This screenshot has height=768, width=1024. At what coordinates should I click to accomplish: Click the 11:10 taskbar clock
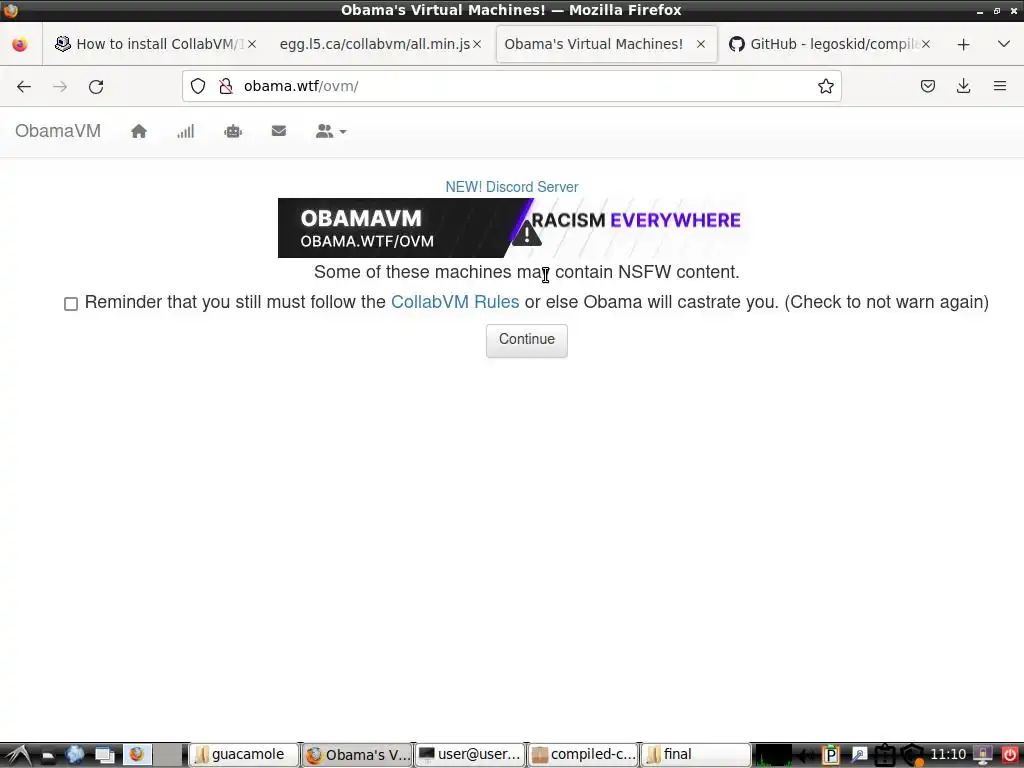(948, 754)
